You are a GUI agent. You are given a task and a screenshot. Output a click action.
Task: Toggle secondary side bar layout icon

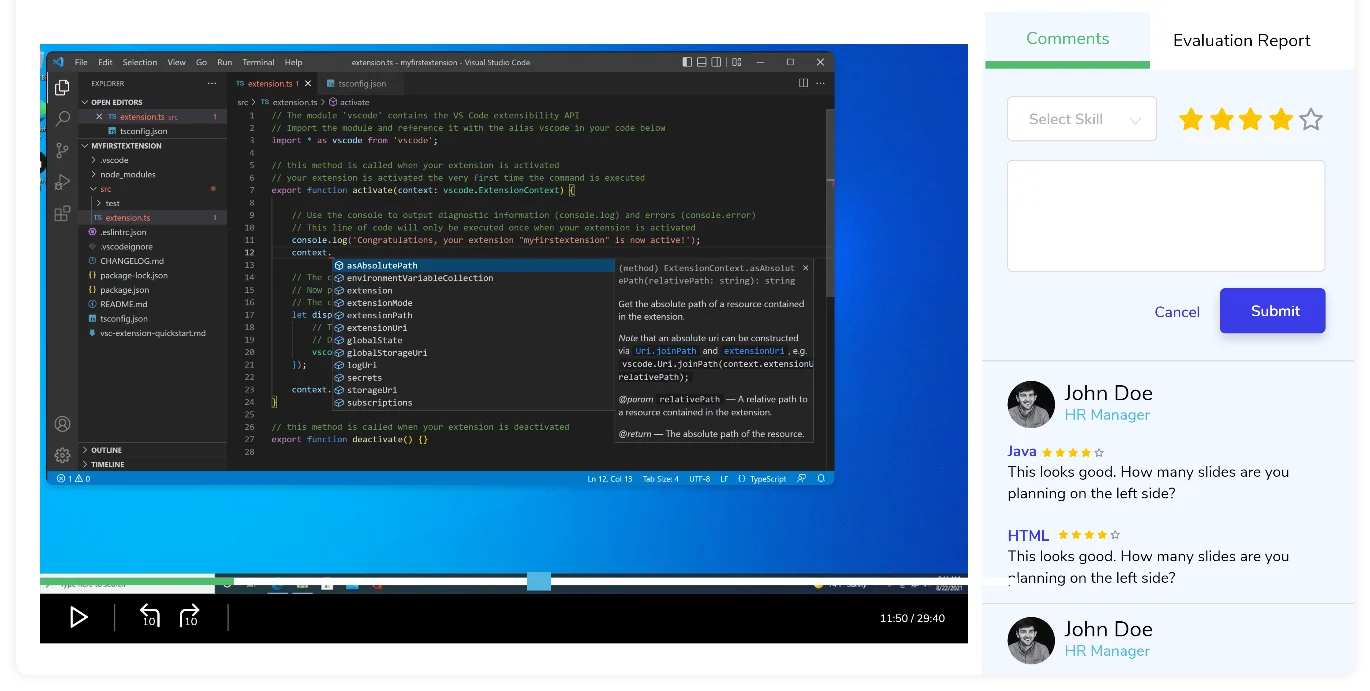[x=717, y=62]
